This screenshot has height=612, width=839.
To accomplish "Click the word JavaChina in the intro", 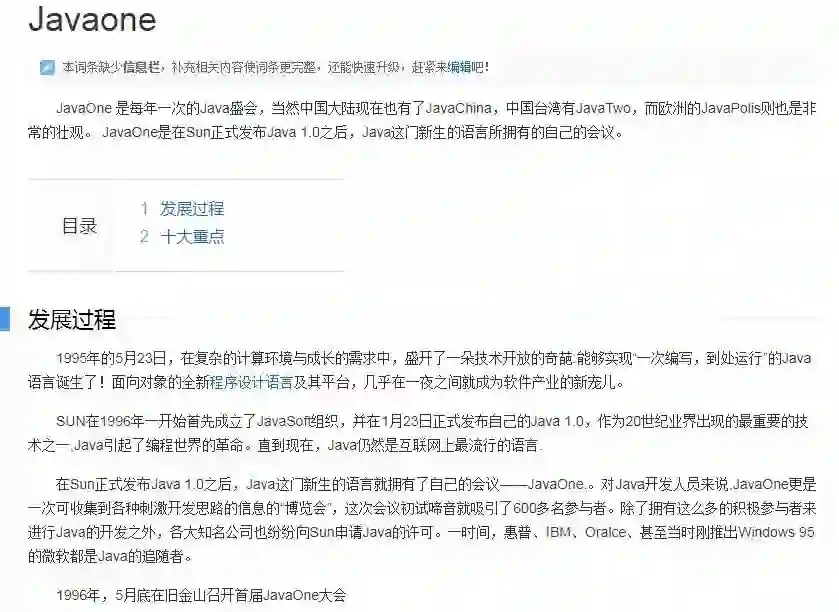I will pos(459,108).
